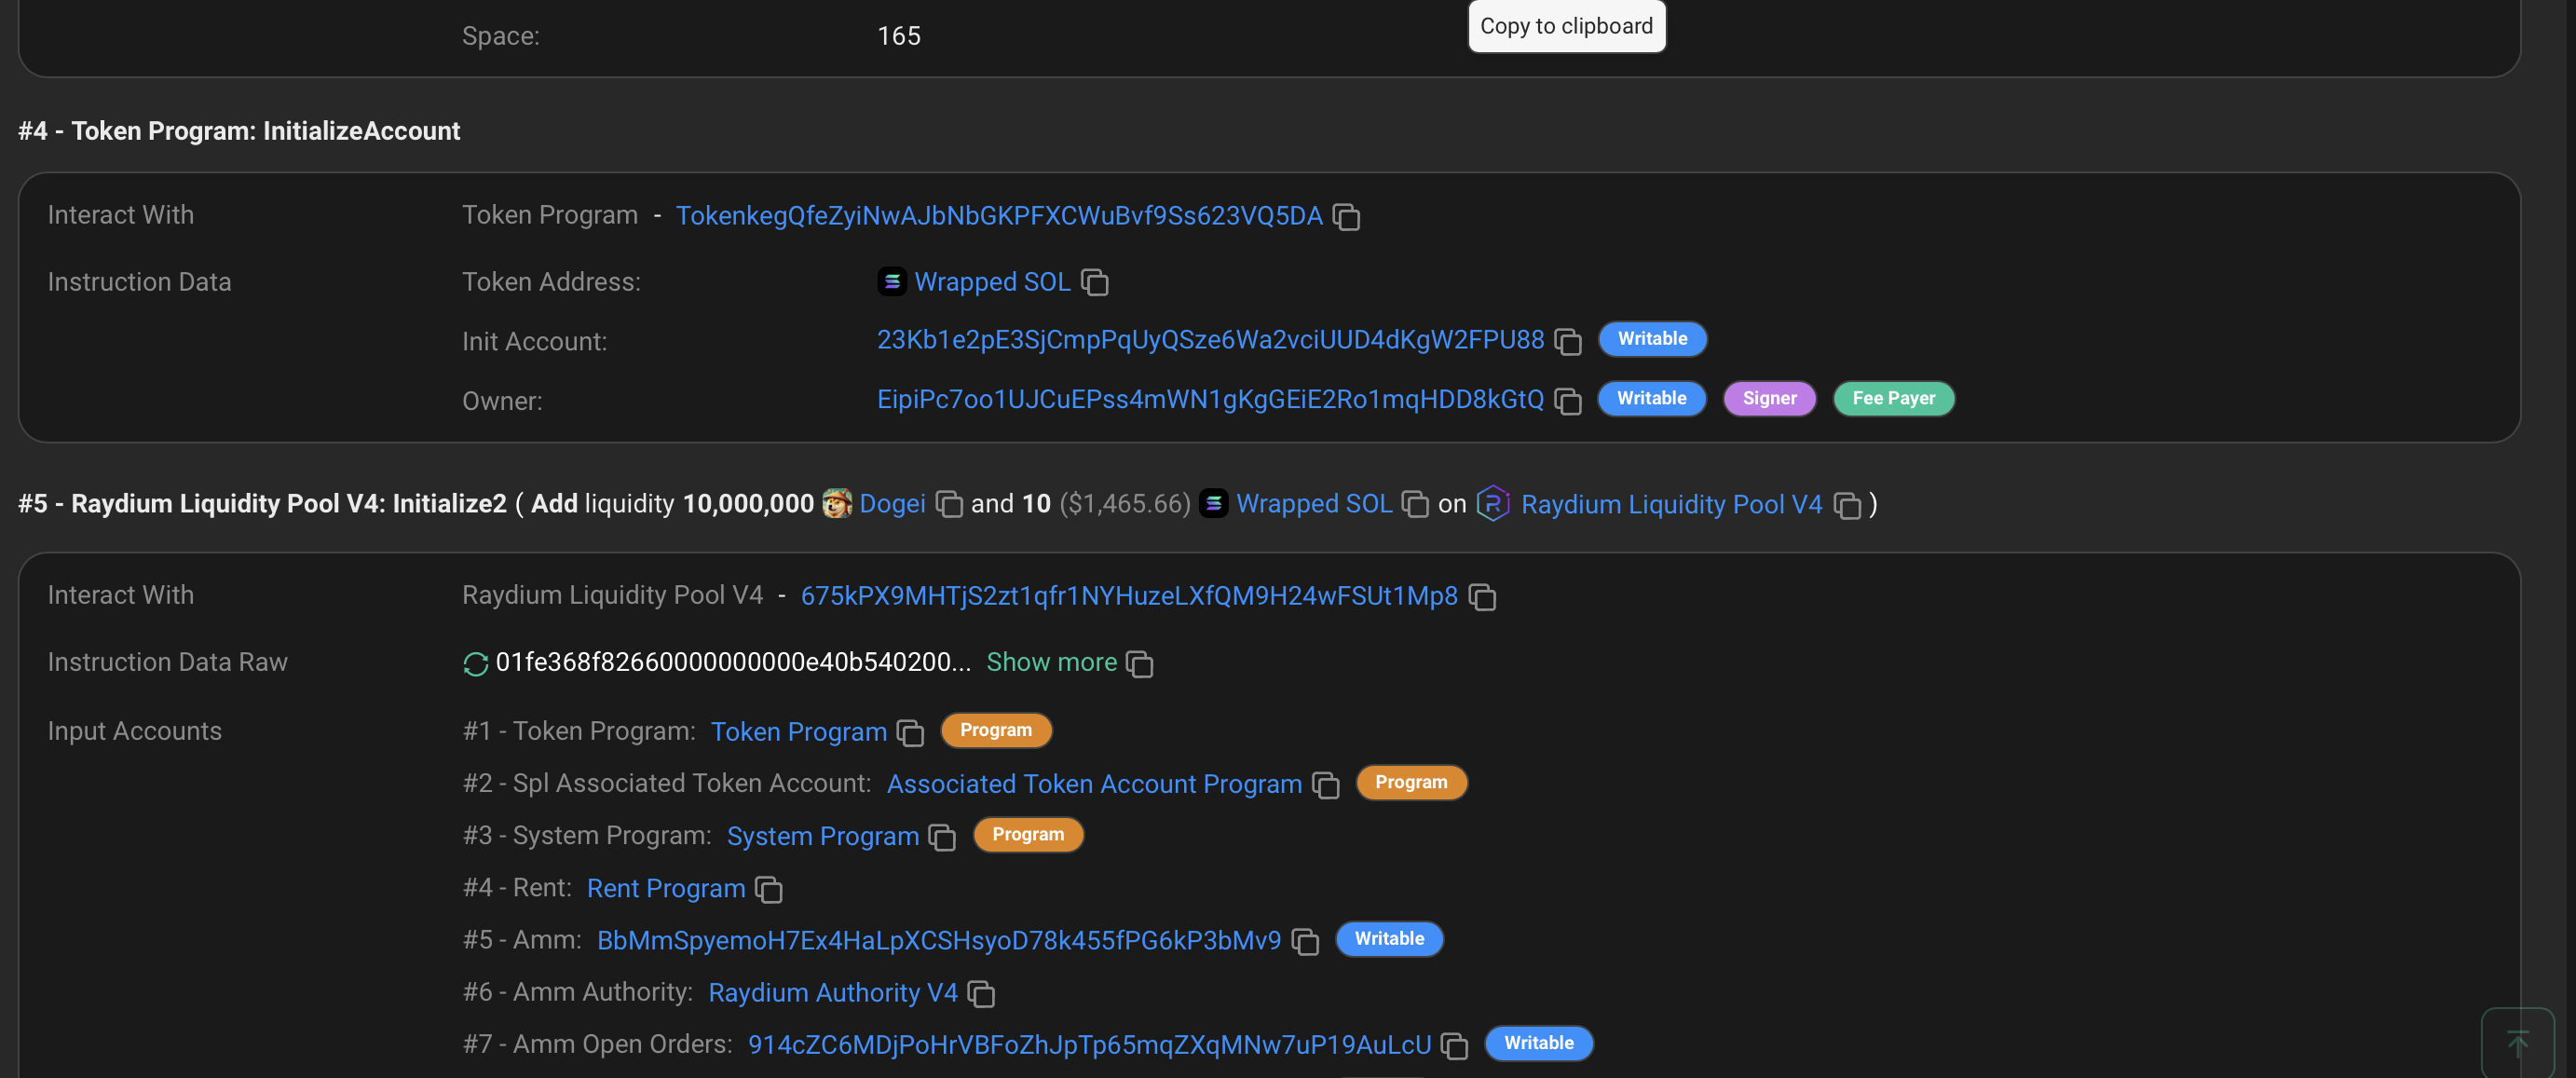Copy program address 675kPX9MHTjS2...
The height and width of the screenshot is (1078, 2576).
pyautogui.click(x=1482, y=597)
